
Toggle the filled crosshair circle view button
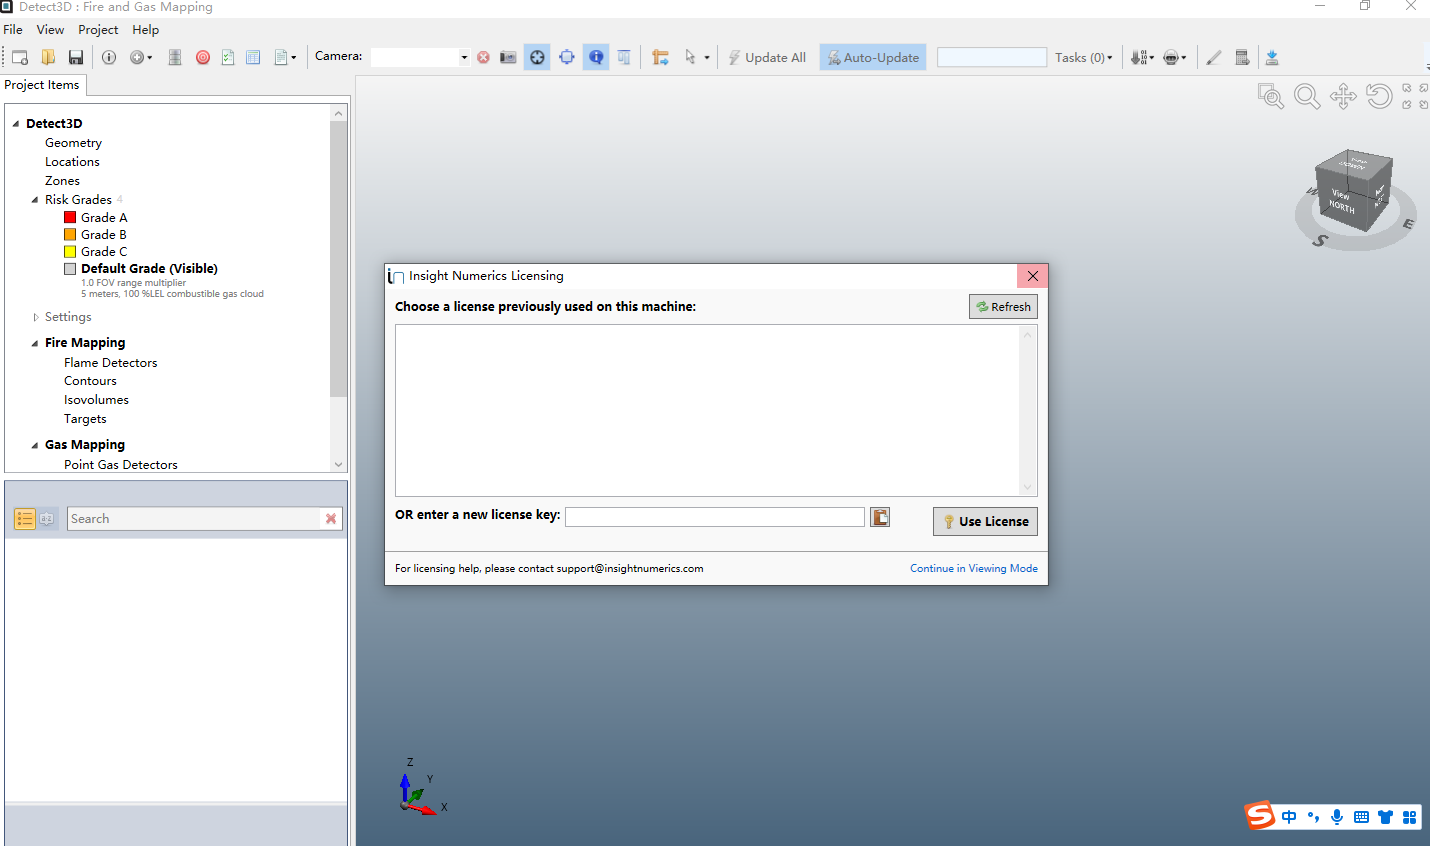tap(538, 57)
